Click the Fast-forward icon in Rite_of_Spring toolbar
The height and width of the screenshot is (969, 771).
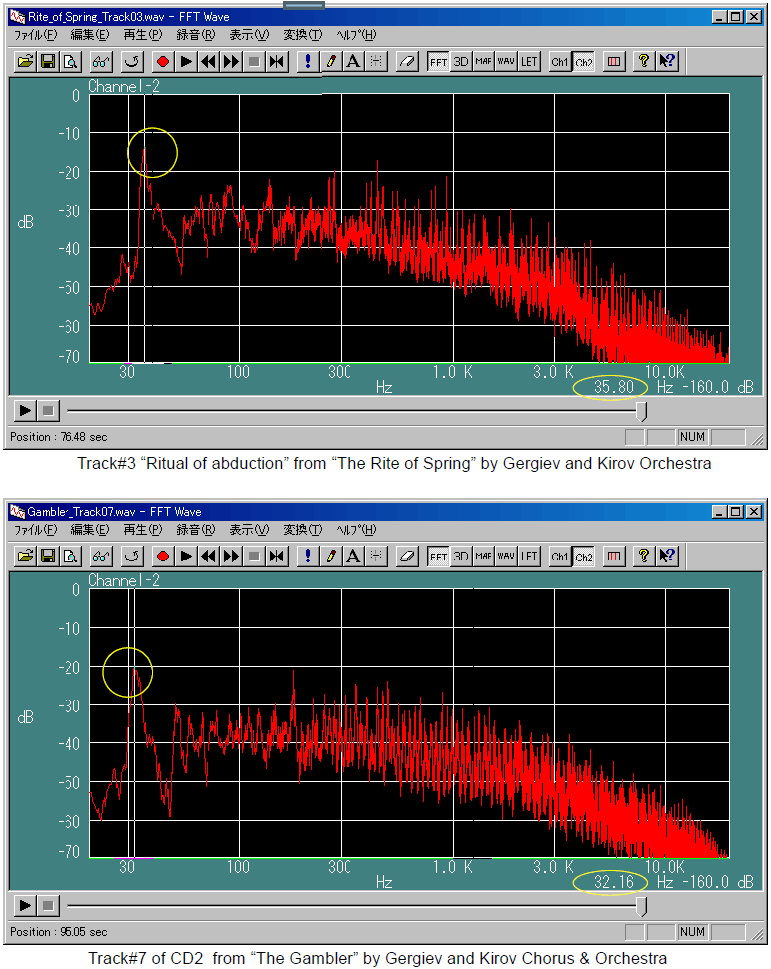click(231, 61)
